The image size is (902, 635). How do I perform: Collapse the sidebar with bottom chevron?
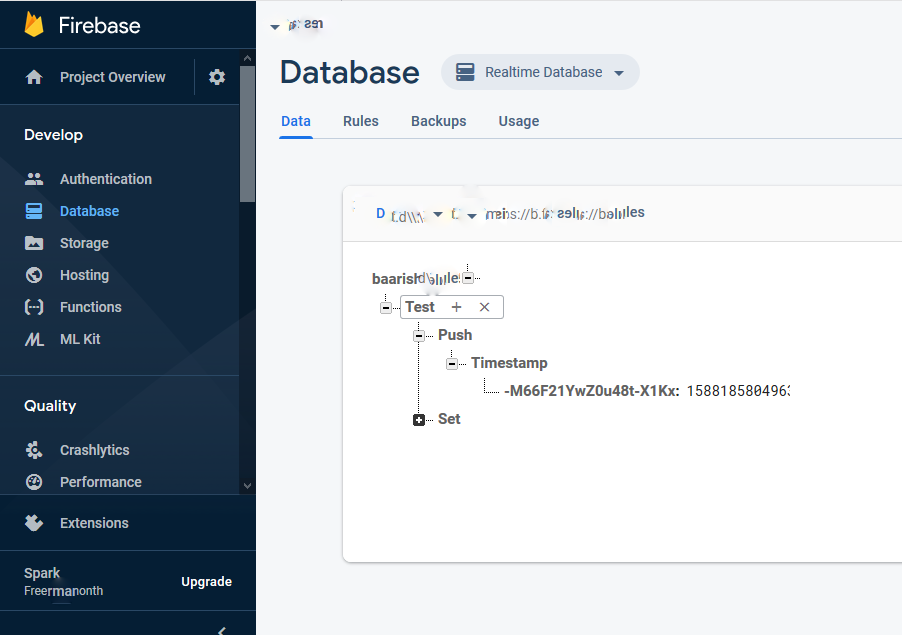pos(222,630)
